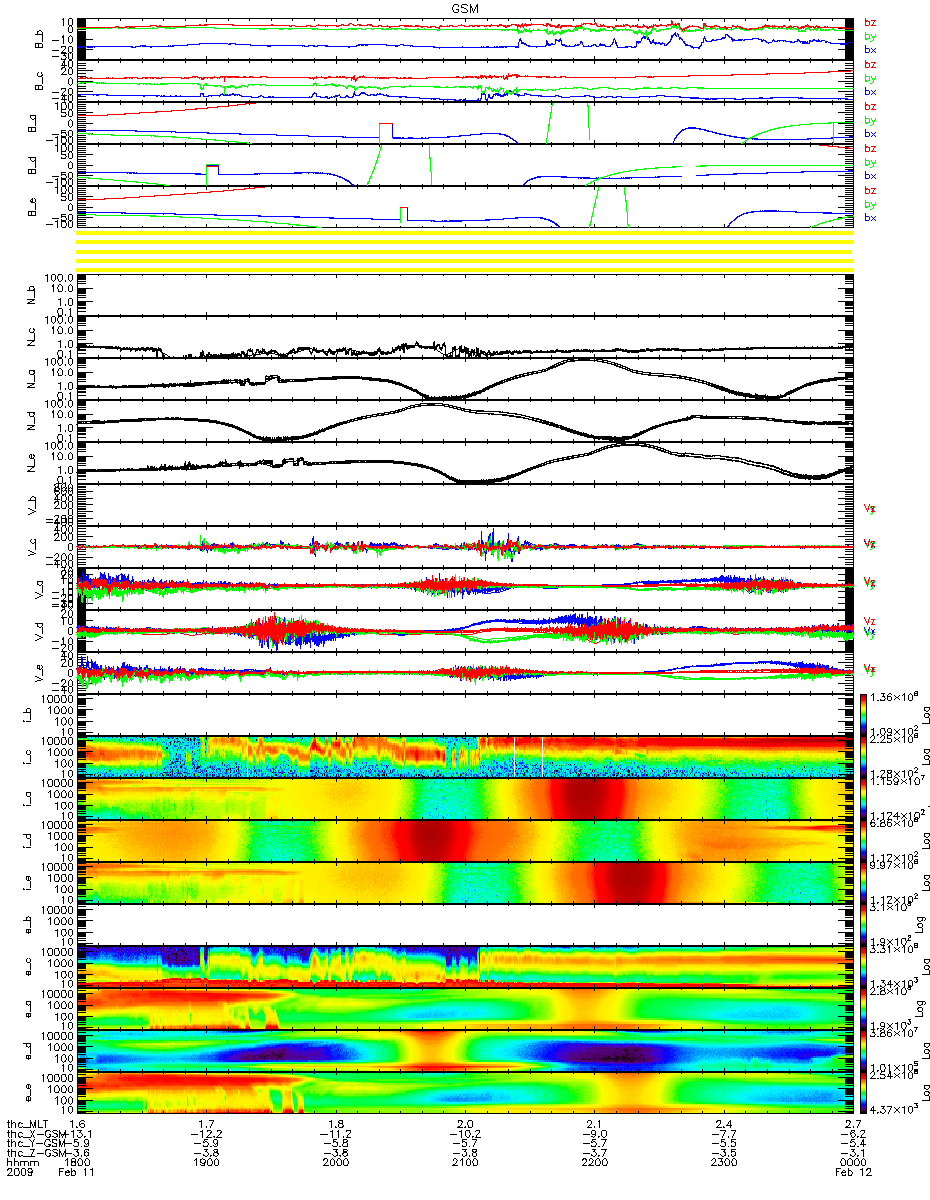This screenshot has height=1200, width=930.
Task: Click the by legend of the B_c panel
Action: (870, 78)
